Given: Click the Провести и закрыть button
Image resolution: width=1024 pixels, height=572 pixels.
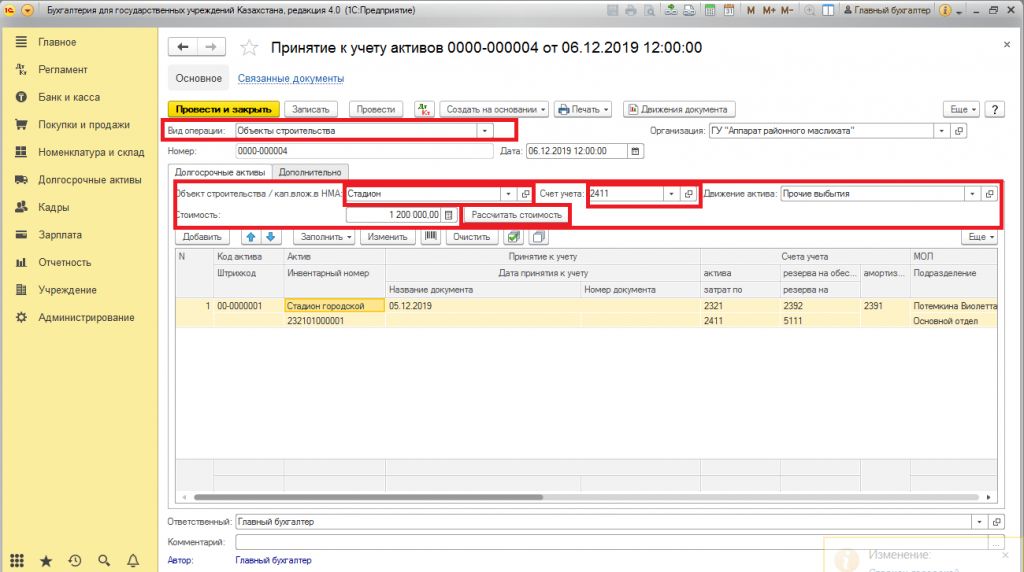Looking at the screenshot, I should pyautogui.click(x=223, y=109).
